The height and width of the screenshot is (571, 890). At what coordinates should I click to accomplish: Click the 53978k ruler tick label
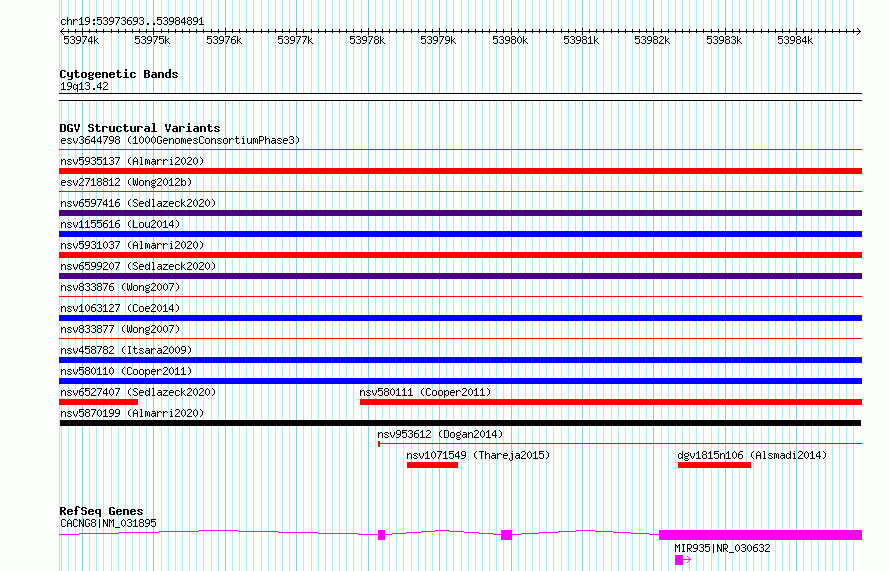[367, 40]
